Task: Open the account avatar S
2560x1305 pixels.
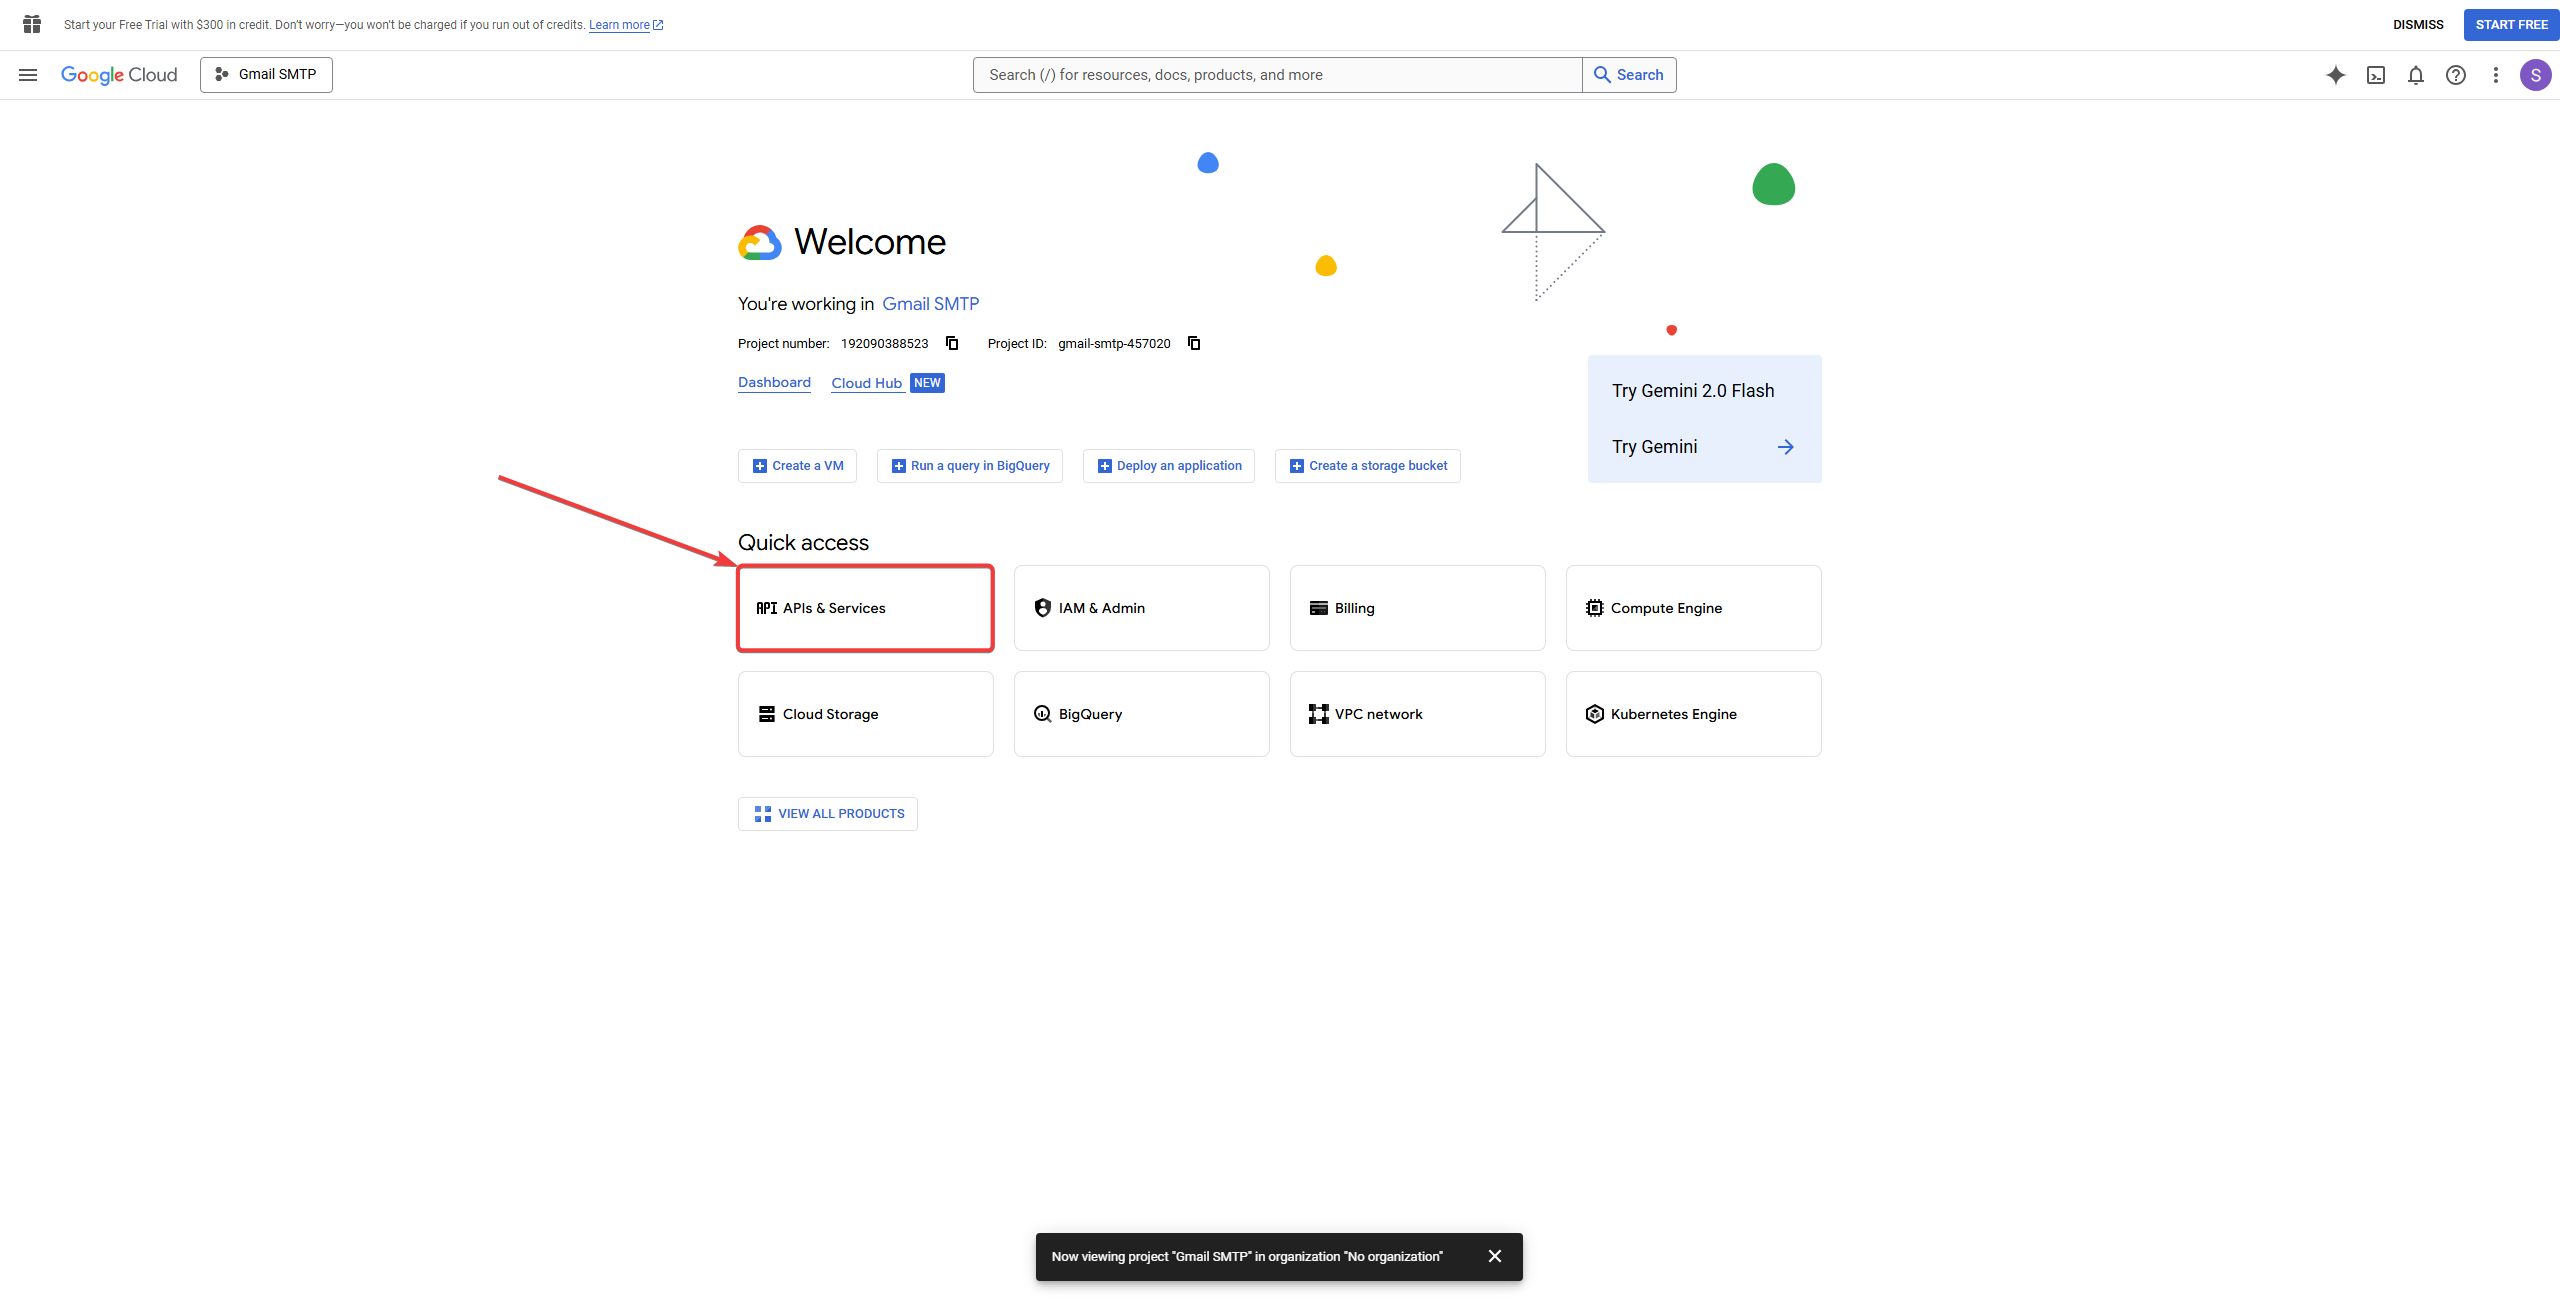Action: pyautogui.click(x=2536, y=75)
